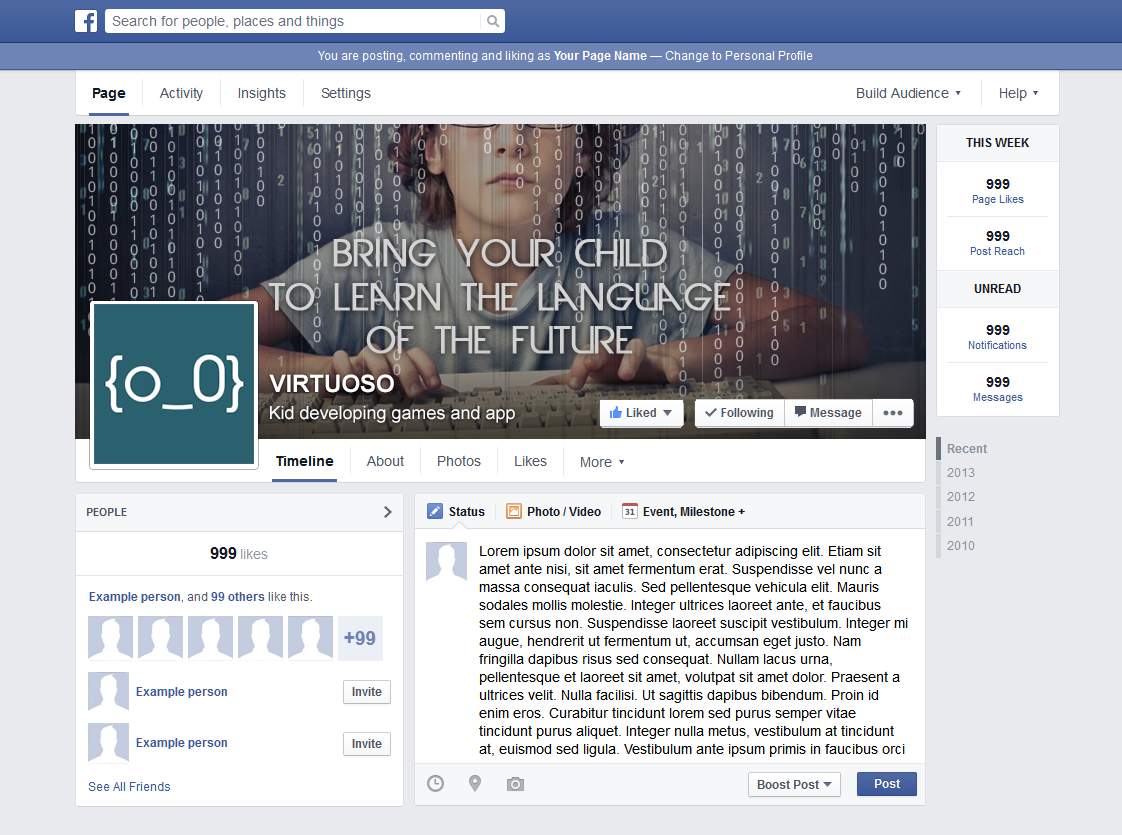Click the camera icon below post
The image size is (1122, 835).
[x=515, y=784]
